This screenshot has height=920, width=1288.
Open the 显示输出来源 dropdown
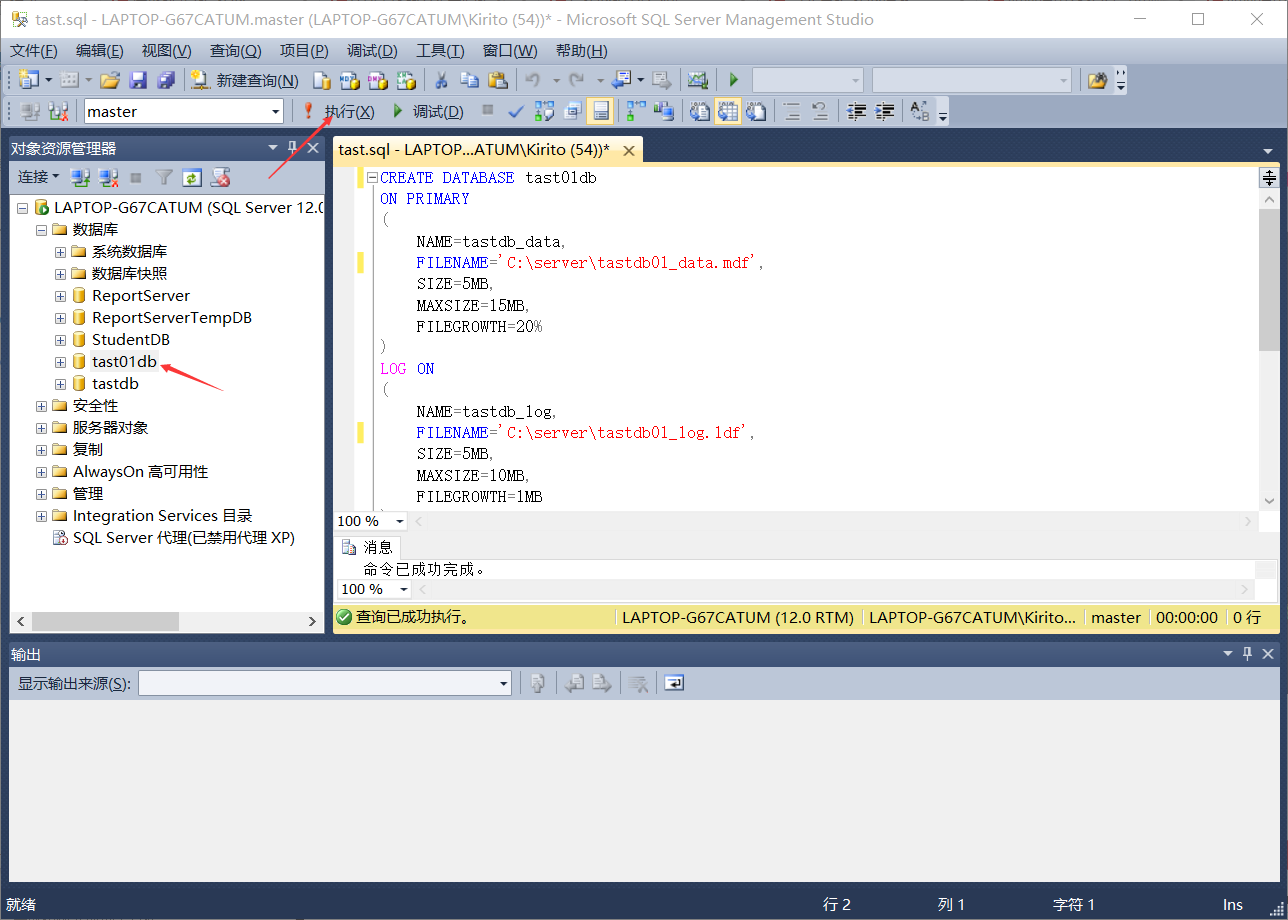click(x=504, y=683)
